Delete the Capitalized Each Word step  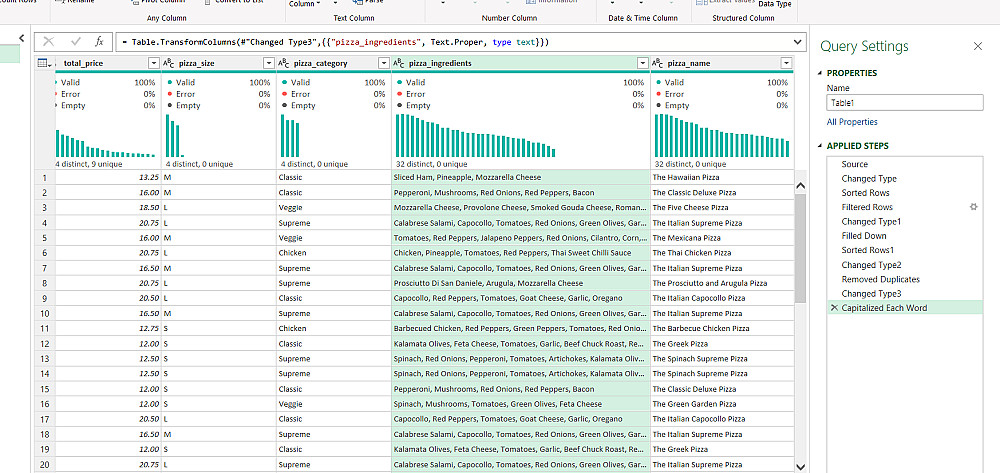(834, 308)
